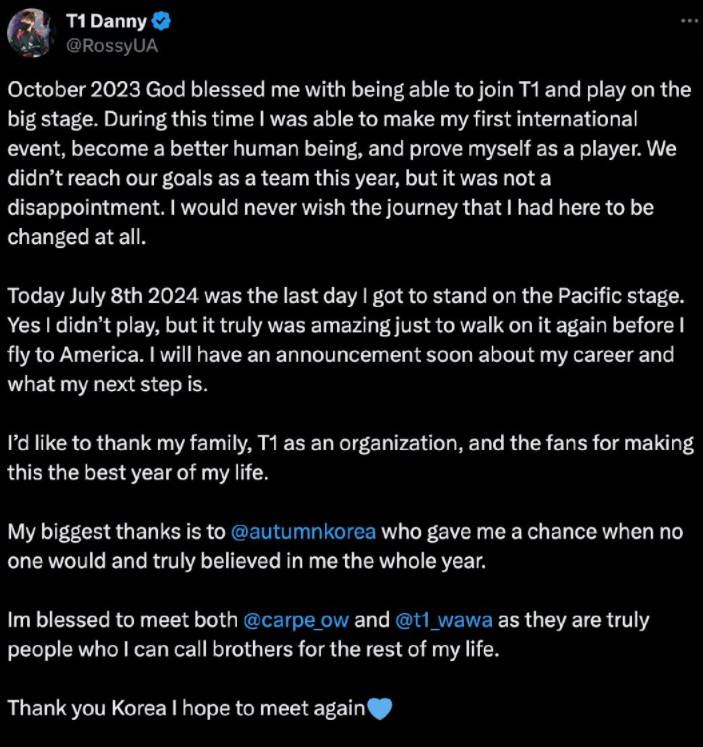Click the paragraph thanking family and T1
The width and height of the screenshot is (703, 747).
[351, 458]
